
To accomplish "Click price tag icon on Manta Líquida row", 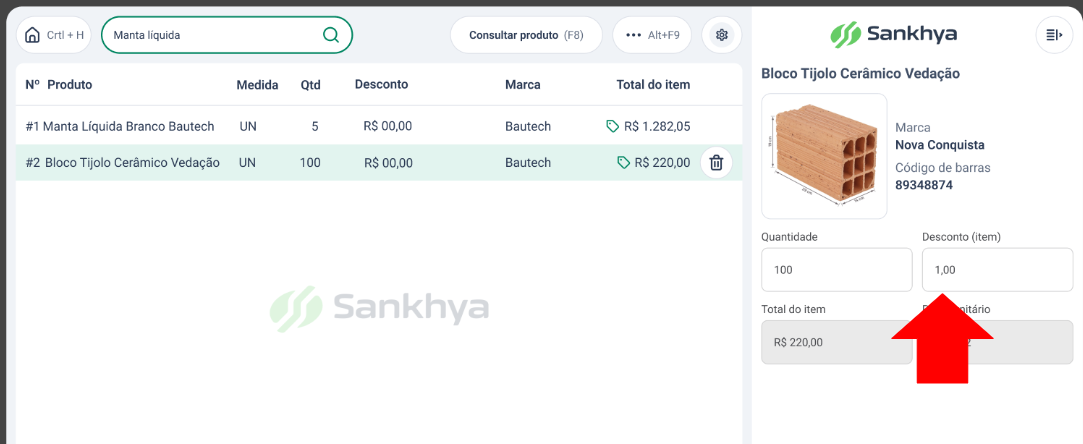I will point(612,126).
